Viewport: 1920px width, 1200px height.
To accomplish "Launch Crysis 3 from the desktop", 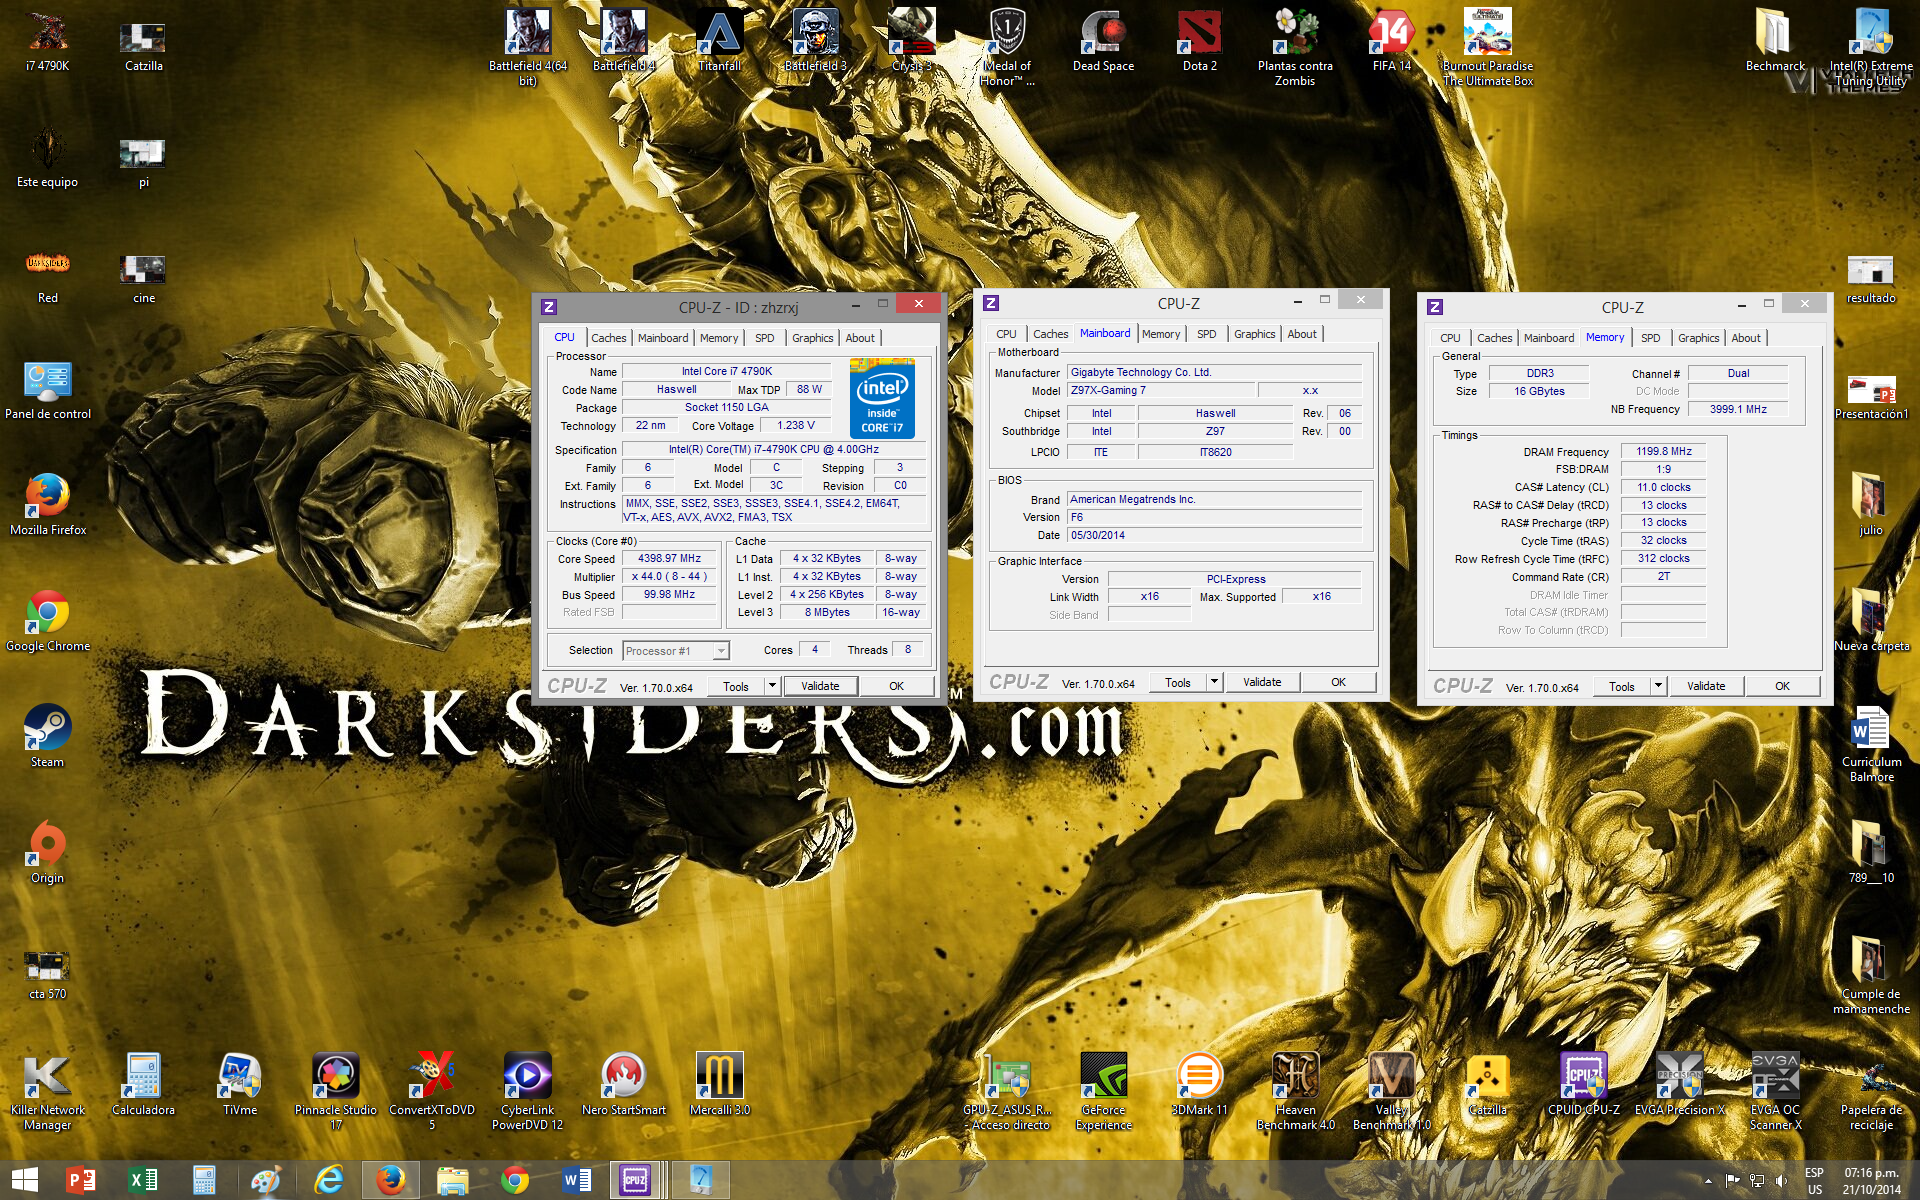I will [911, 40].
